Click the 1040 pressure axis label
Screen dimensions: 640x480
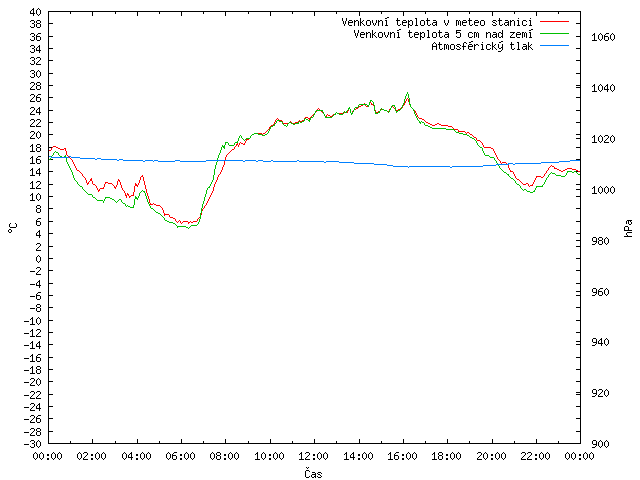pyautogui.click(x=603, y=89)
